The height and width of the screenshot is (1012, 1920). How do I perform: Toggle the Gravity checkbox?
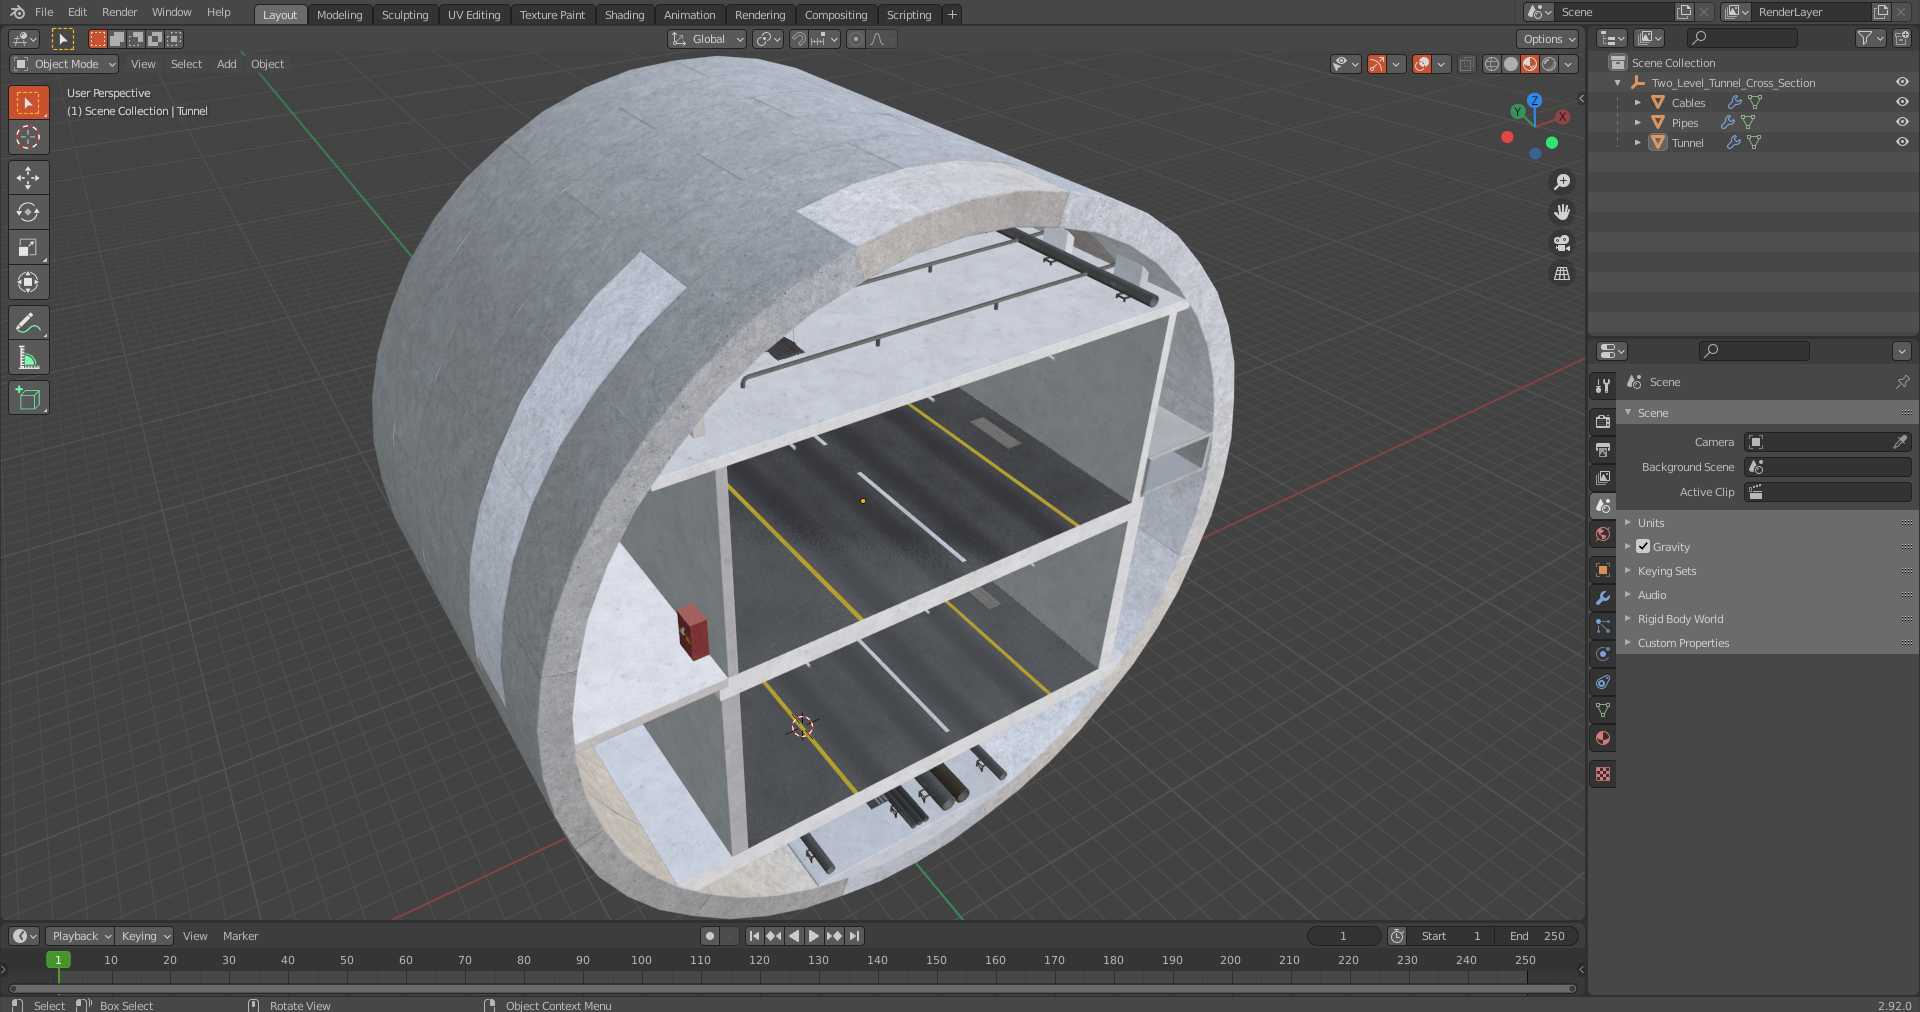pyautogui.click(x=1643, y=546)
